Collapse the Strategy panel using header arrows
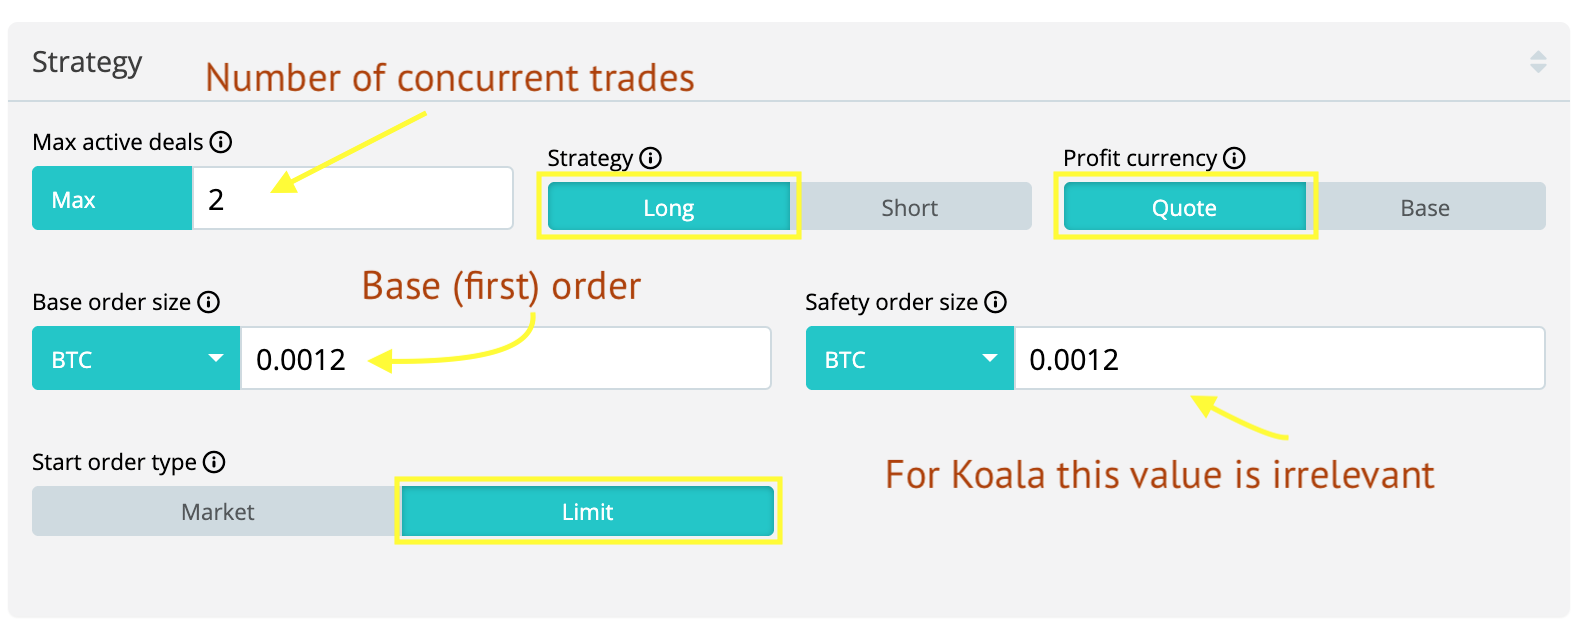Viewport: 1590px width, 632px height. 1538,62
